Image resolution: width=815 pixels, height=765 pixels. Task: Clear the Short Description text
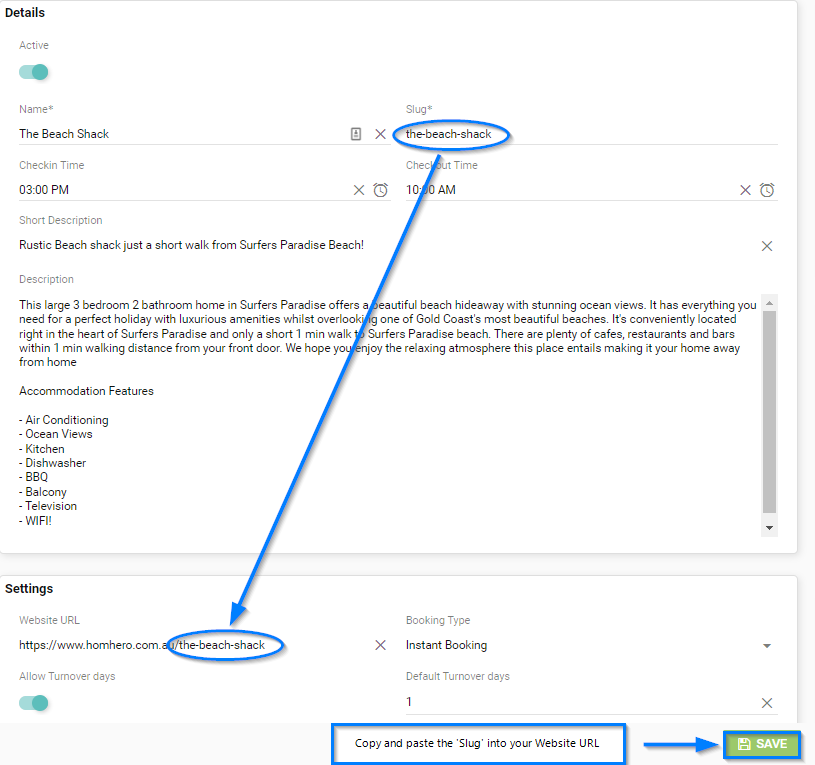point(767,246)
